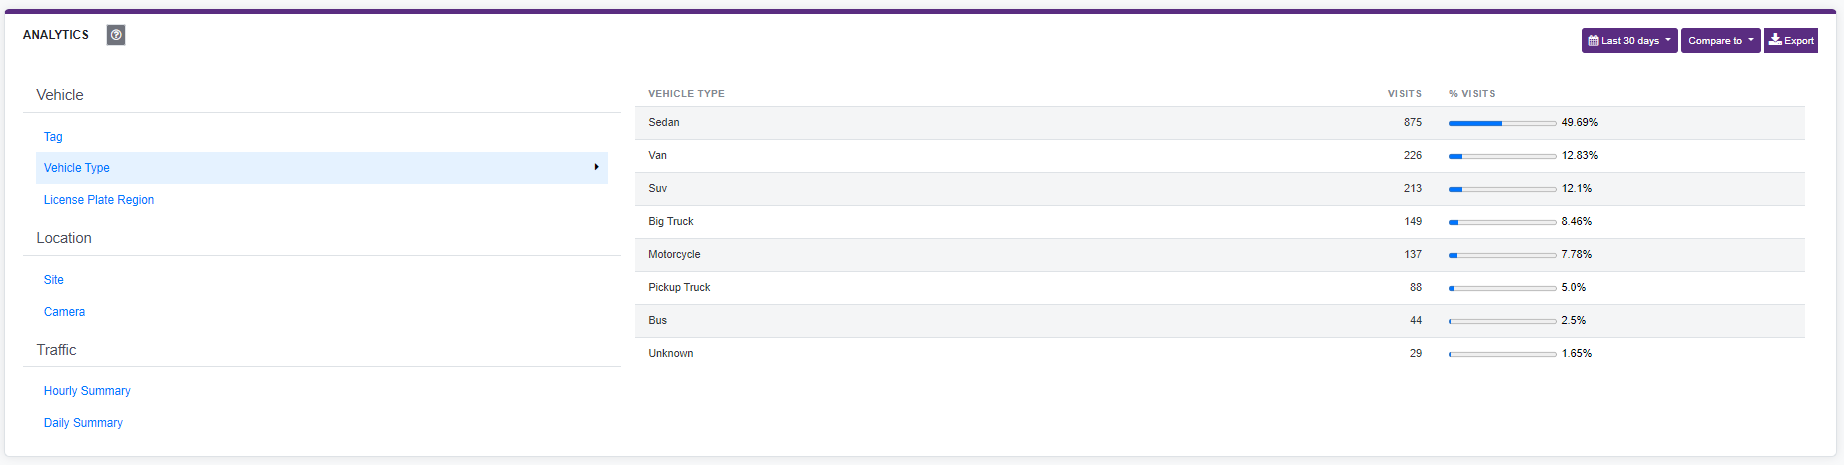Open the Compare to dropdown

pos(1720,41)
